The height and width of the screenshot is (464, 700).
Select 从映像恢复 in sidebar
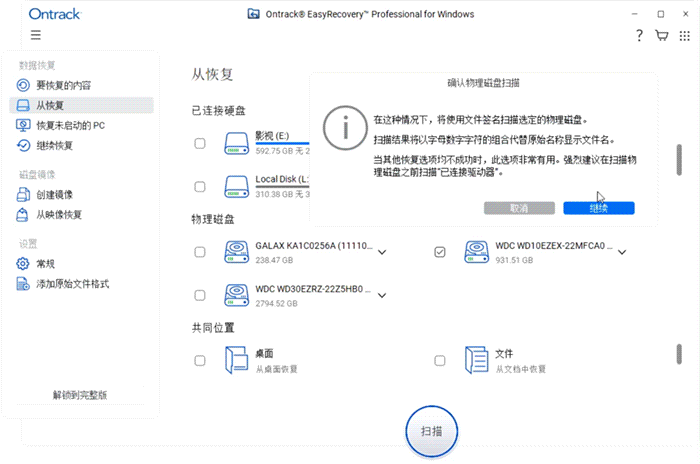point(81,215)
